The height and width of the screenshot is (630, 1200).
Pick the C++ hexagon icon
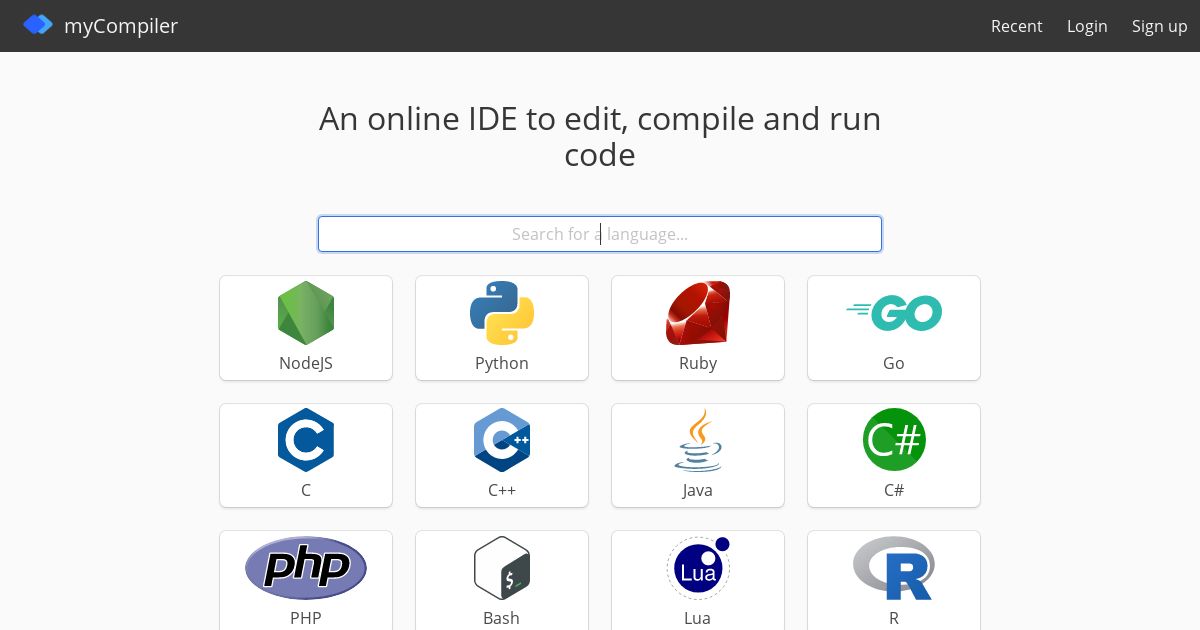point(502,440)
